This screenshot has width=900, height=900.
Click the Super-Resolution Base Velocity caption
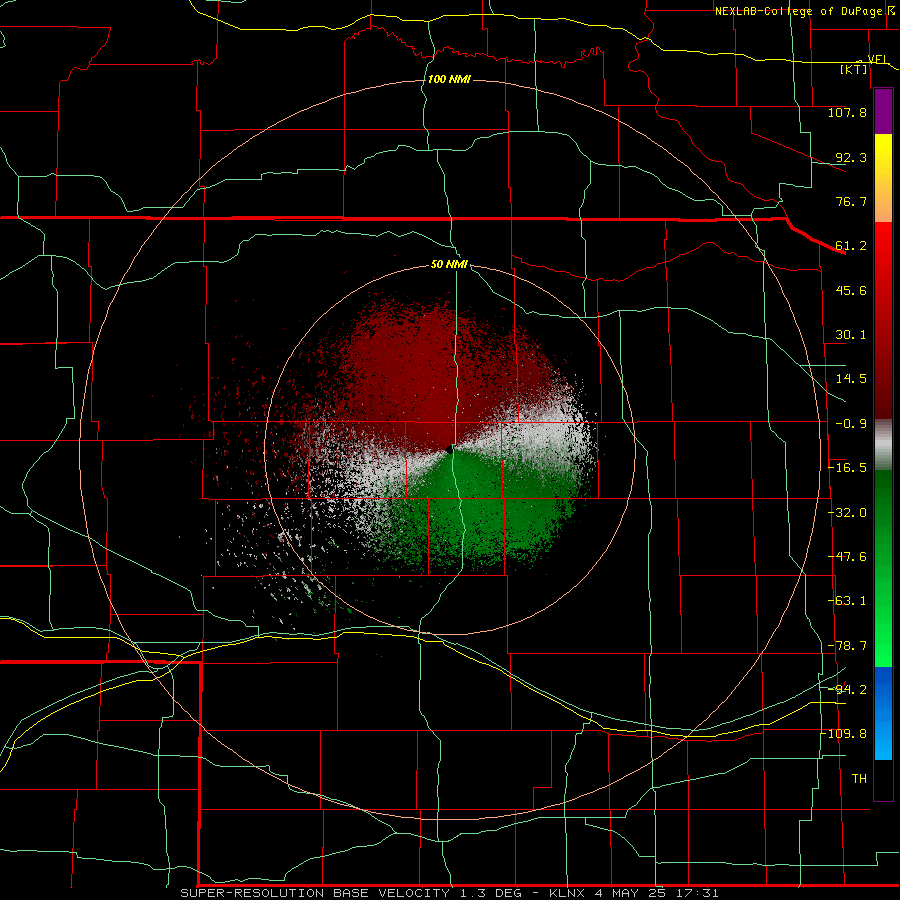pyautogui.click(x=449, y=893)
